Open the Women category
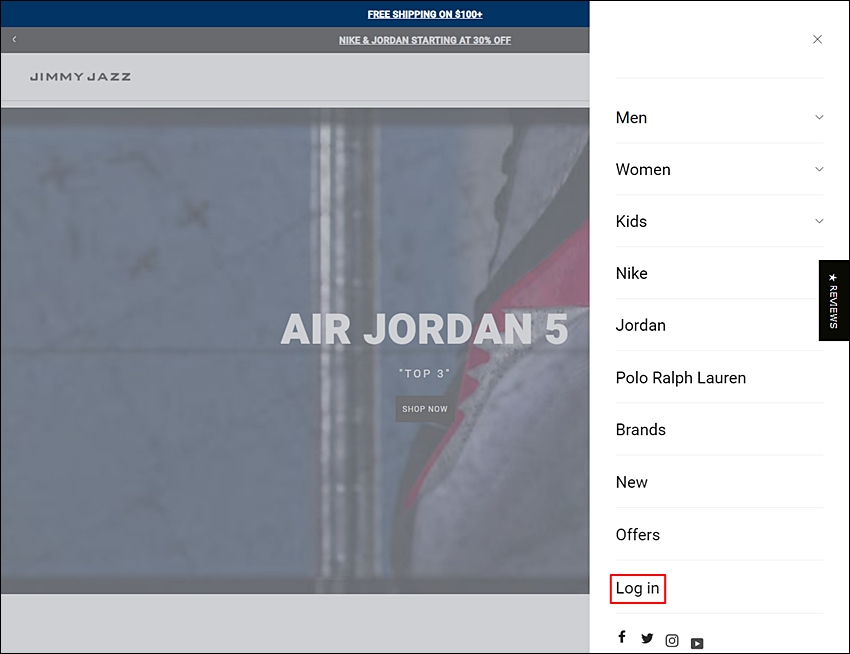Viewport: 850px width, 654px height. 643,170
